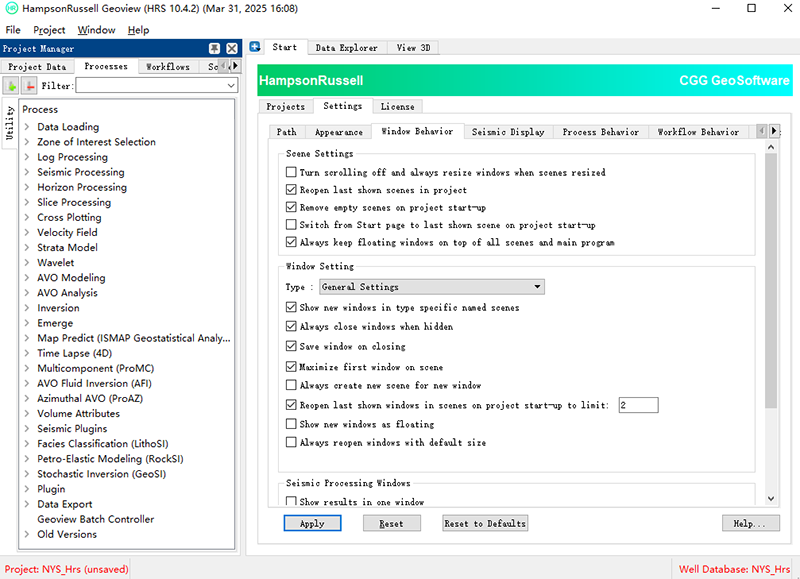Toggle Show new windows as floating
Viewport: 800px width, 579px height.
[291, 425]
